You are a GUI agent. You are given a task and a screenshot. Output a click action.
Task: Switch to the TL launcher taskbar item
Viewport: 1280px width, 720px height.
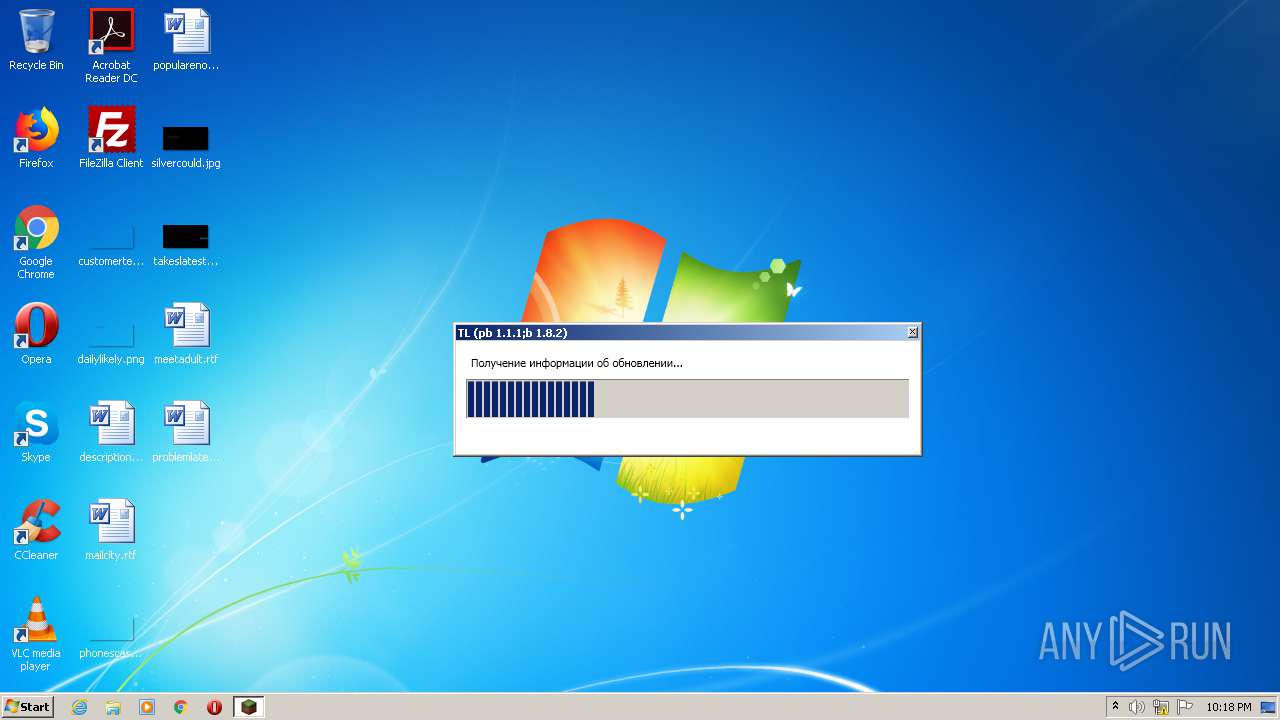[x=248, y=707]
